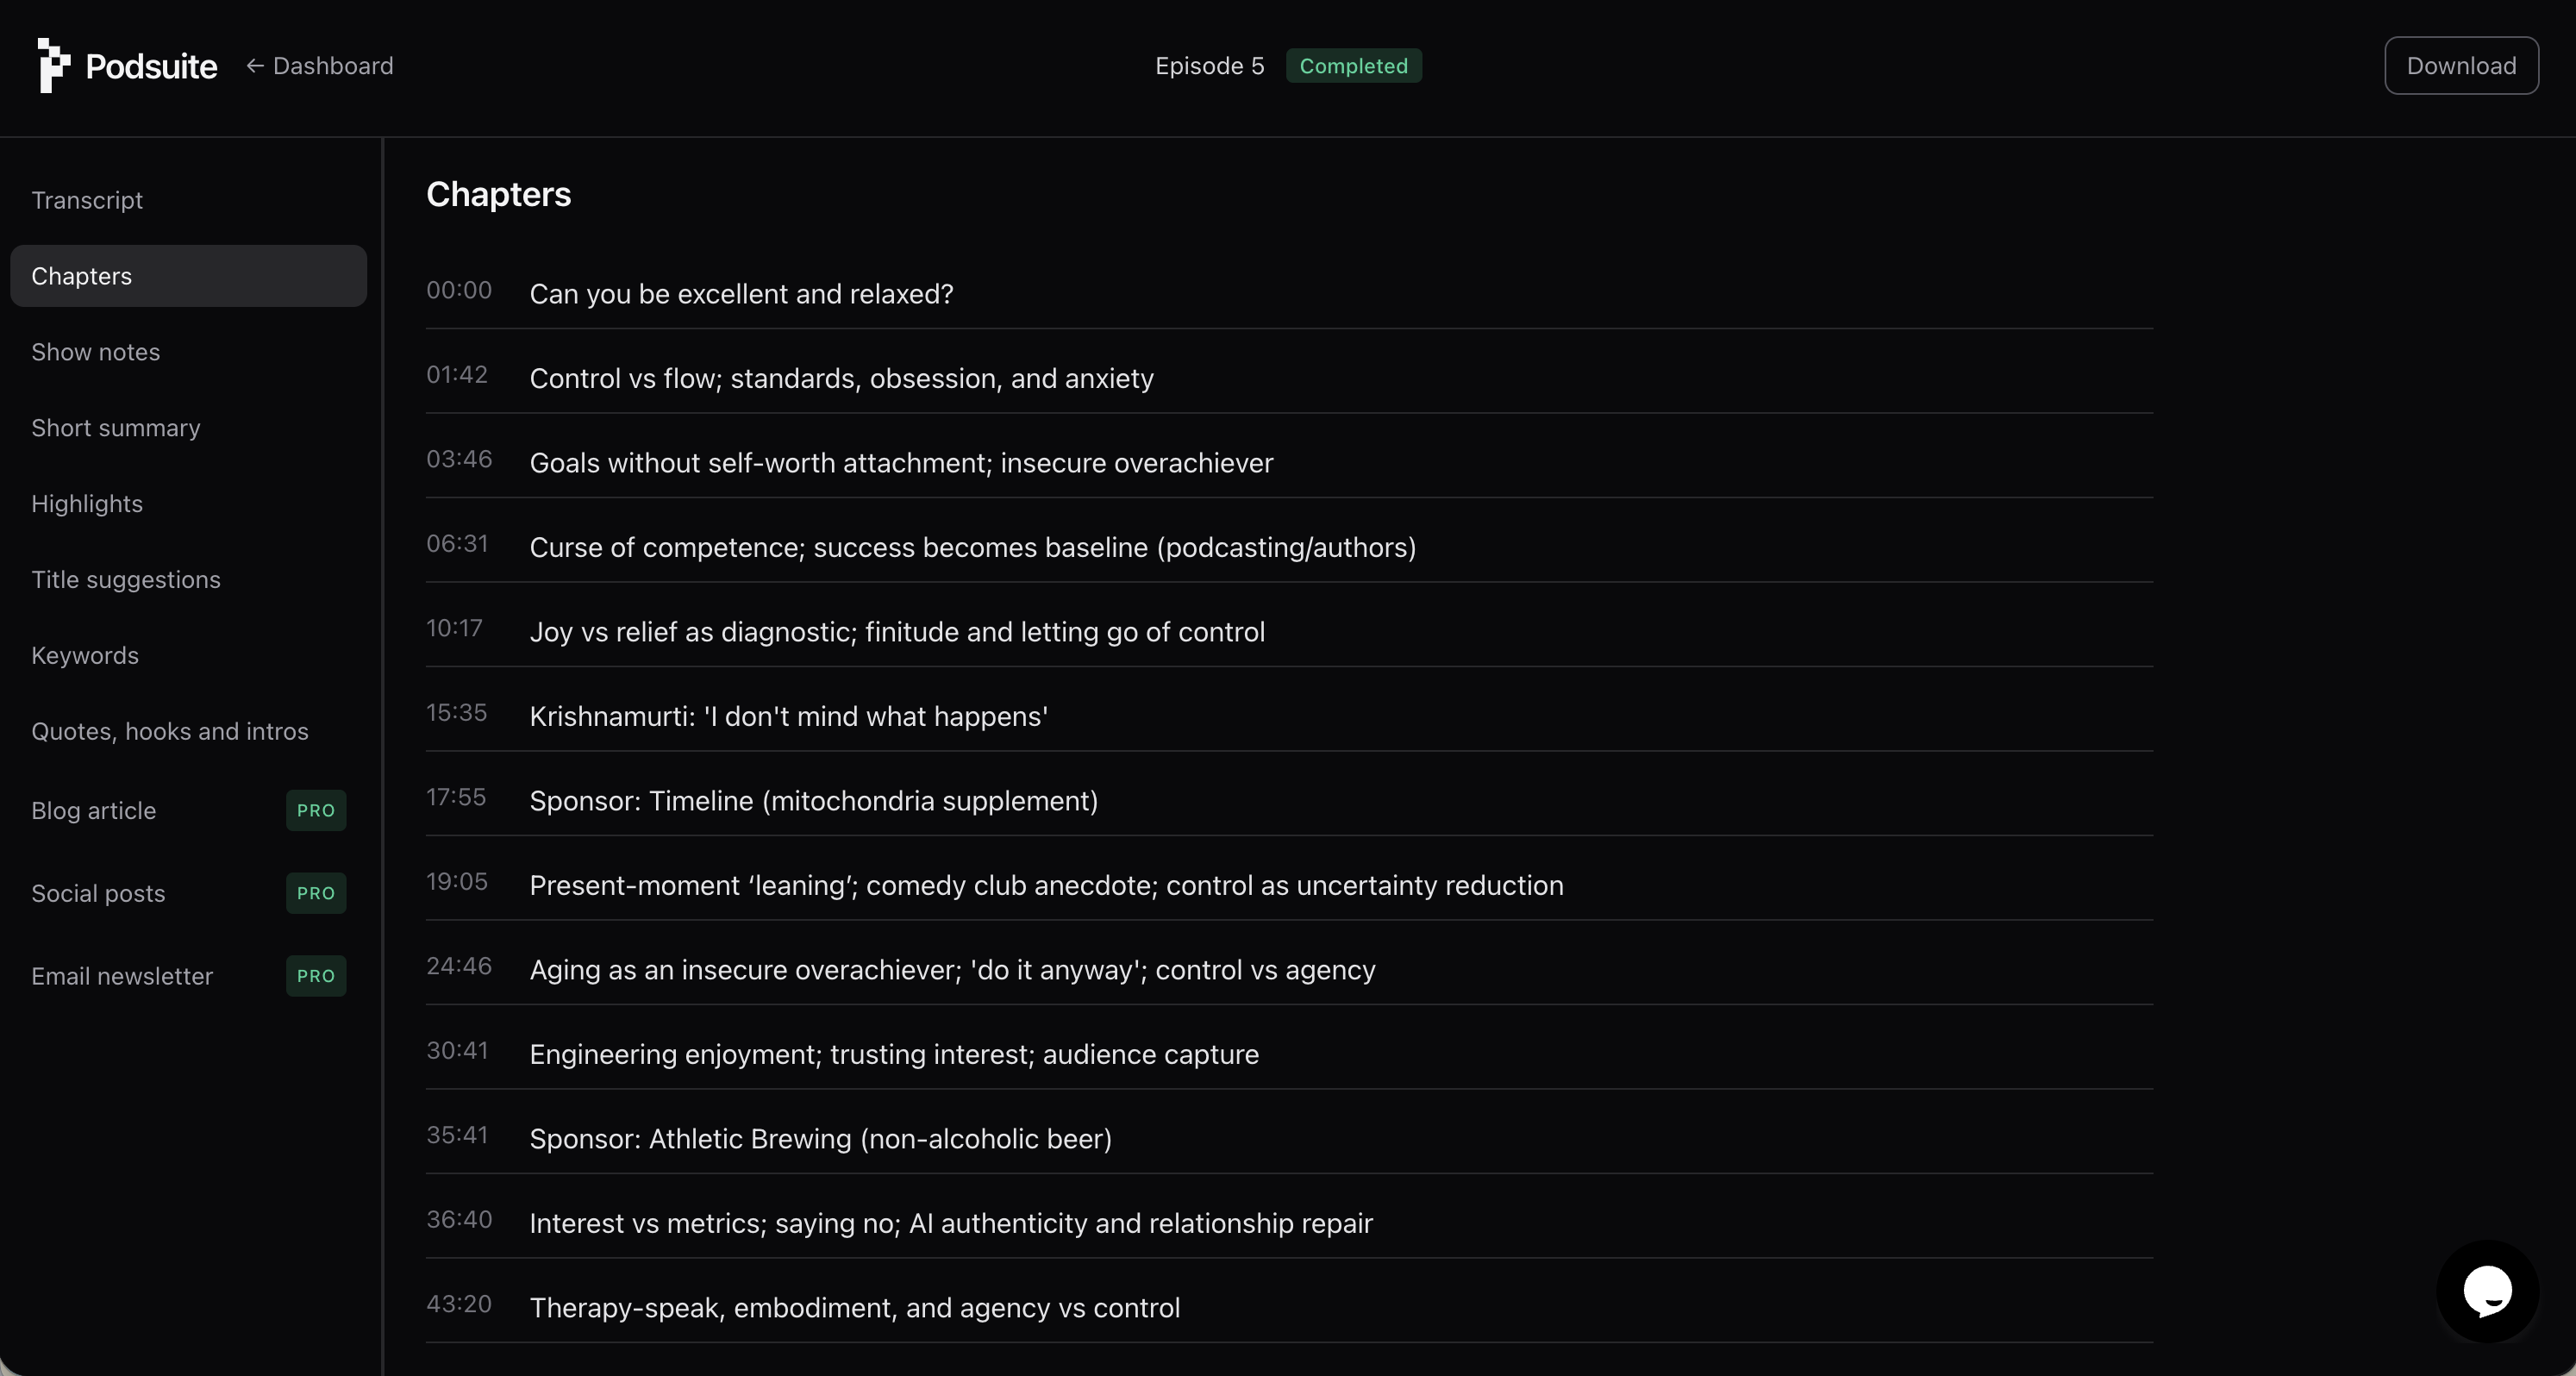Switch to Show notes
Image resolution: width=2576 pixels, height=1376 pixels.
(96, 351)
